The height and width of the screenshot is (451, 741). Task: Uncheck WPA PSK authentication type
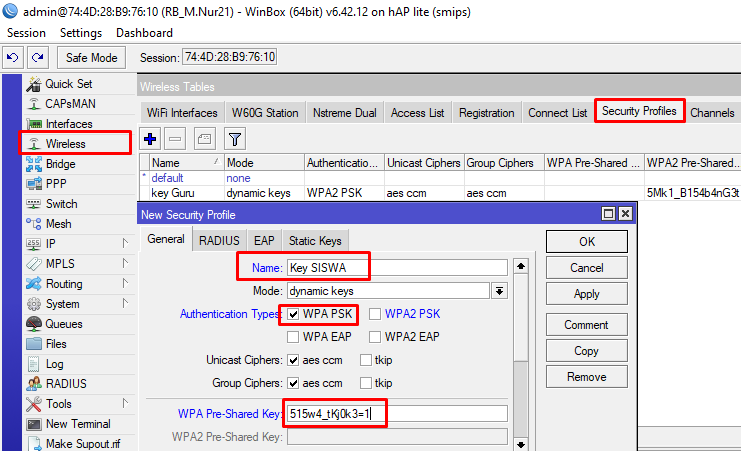pyautogui.click(x=293, y=314)
